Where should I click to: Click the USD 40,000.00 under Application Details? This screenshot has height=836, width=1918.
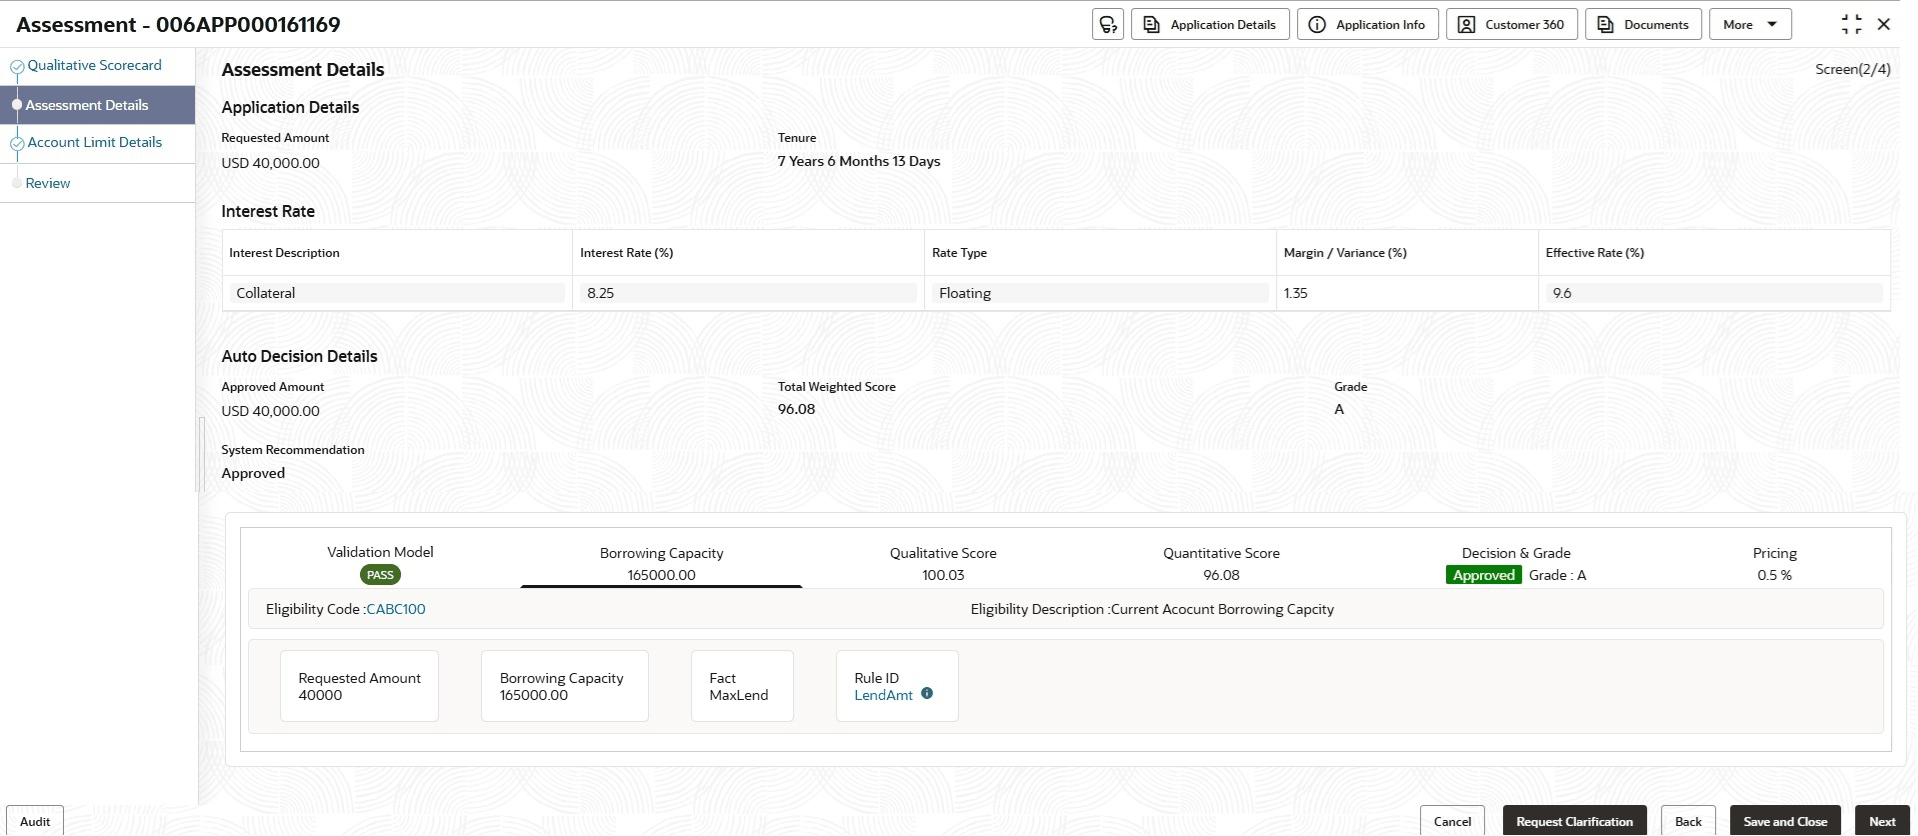pyautogui.click(x=270, y=163)
